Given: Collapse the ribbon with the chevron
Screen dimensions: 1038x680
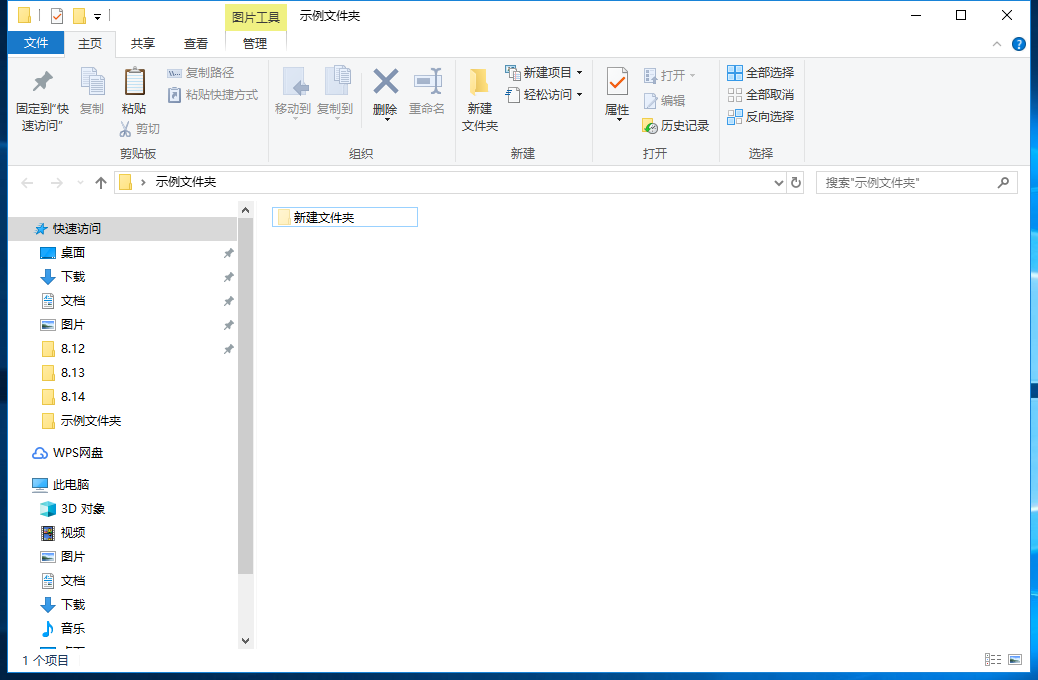Looking at the screenshot, I should pyautogui.click(x=996, y=44).
